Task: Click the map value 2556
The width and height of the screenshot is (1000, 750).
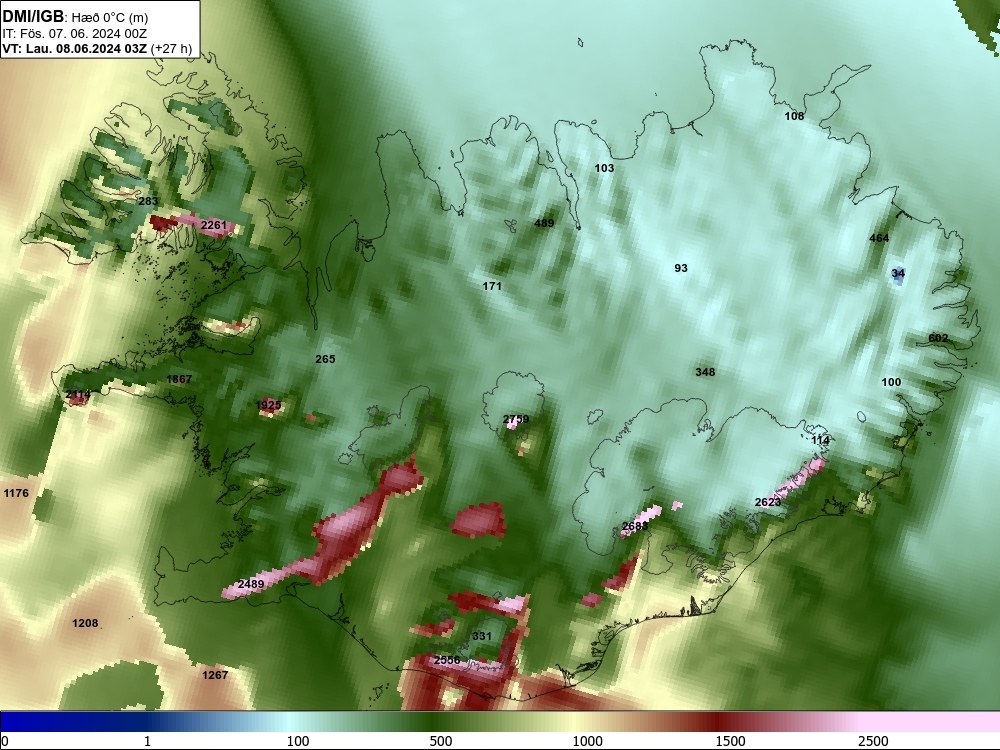Action: point(446,660)
